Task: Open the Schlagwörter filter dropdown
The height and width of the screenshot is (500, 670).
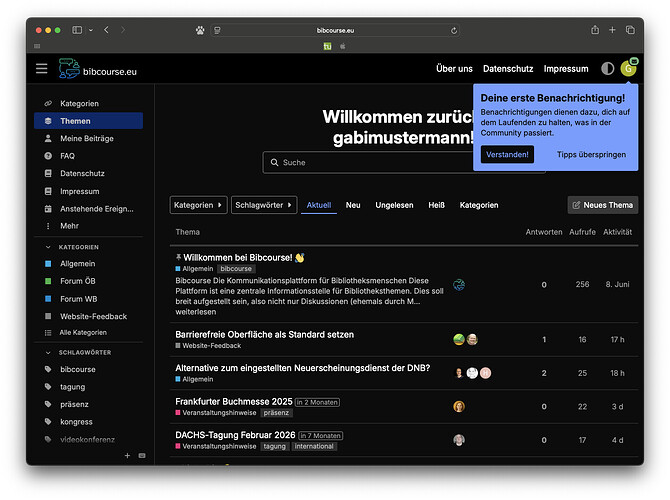Action: click(264, 205)
